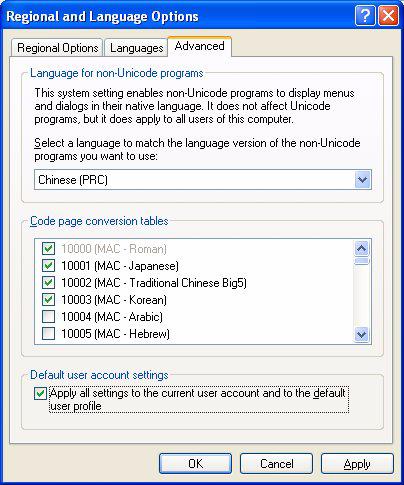Screen dimensions: 404x485
Task: Select the 10002 (MAC - Traditional Chinese Big5) text
Action: tap(154, 283)
